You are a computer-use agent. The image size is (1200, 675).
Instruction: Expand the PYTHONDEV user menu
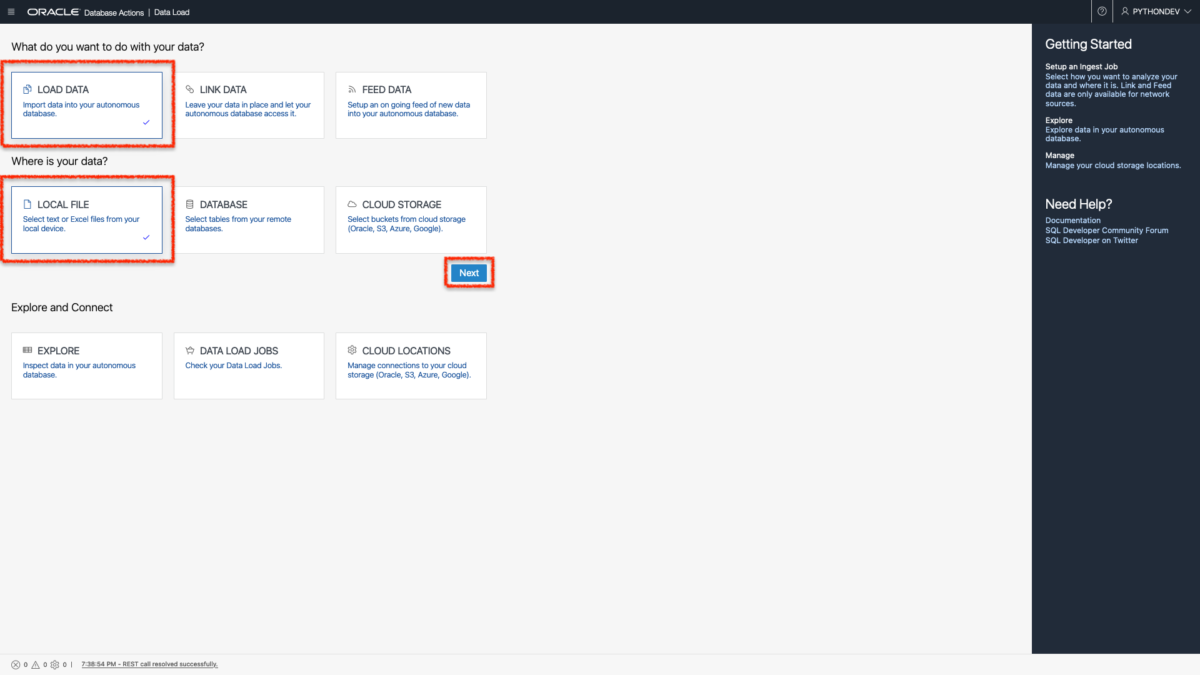1153,11
